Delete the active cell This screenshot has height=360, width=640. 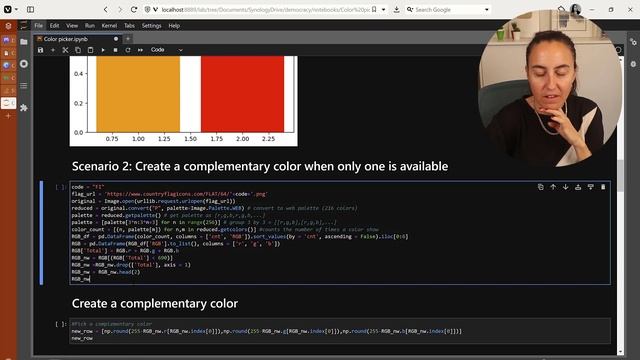pyautogui.click(x=603, y=187)
